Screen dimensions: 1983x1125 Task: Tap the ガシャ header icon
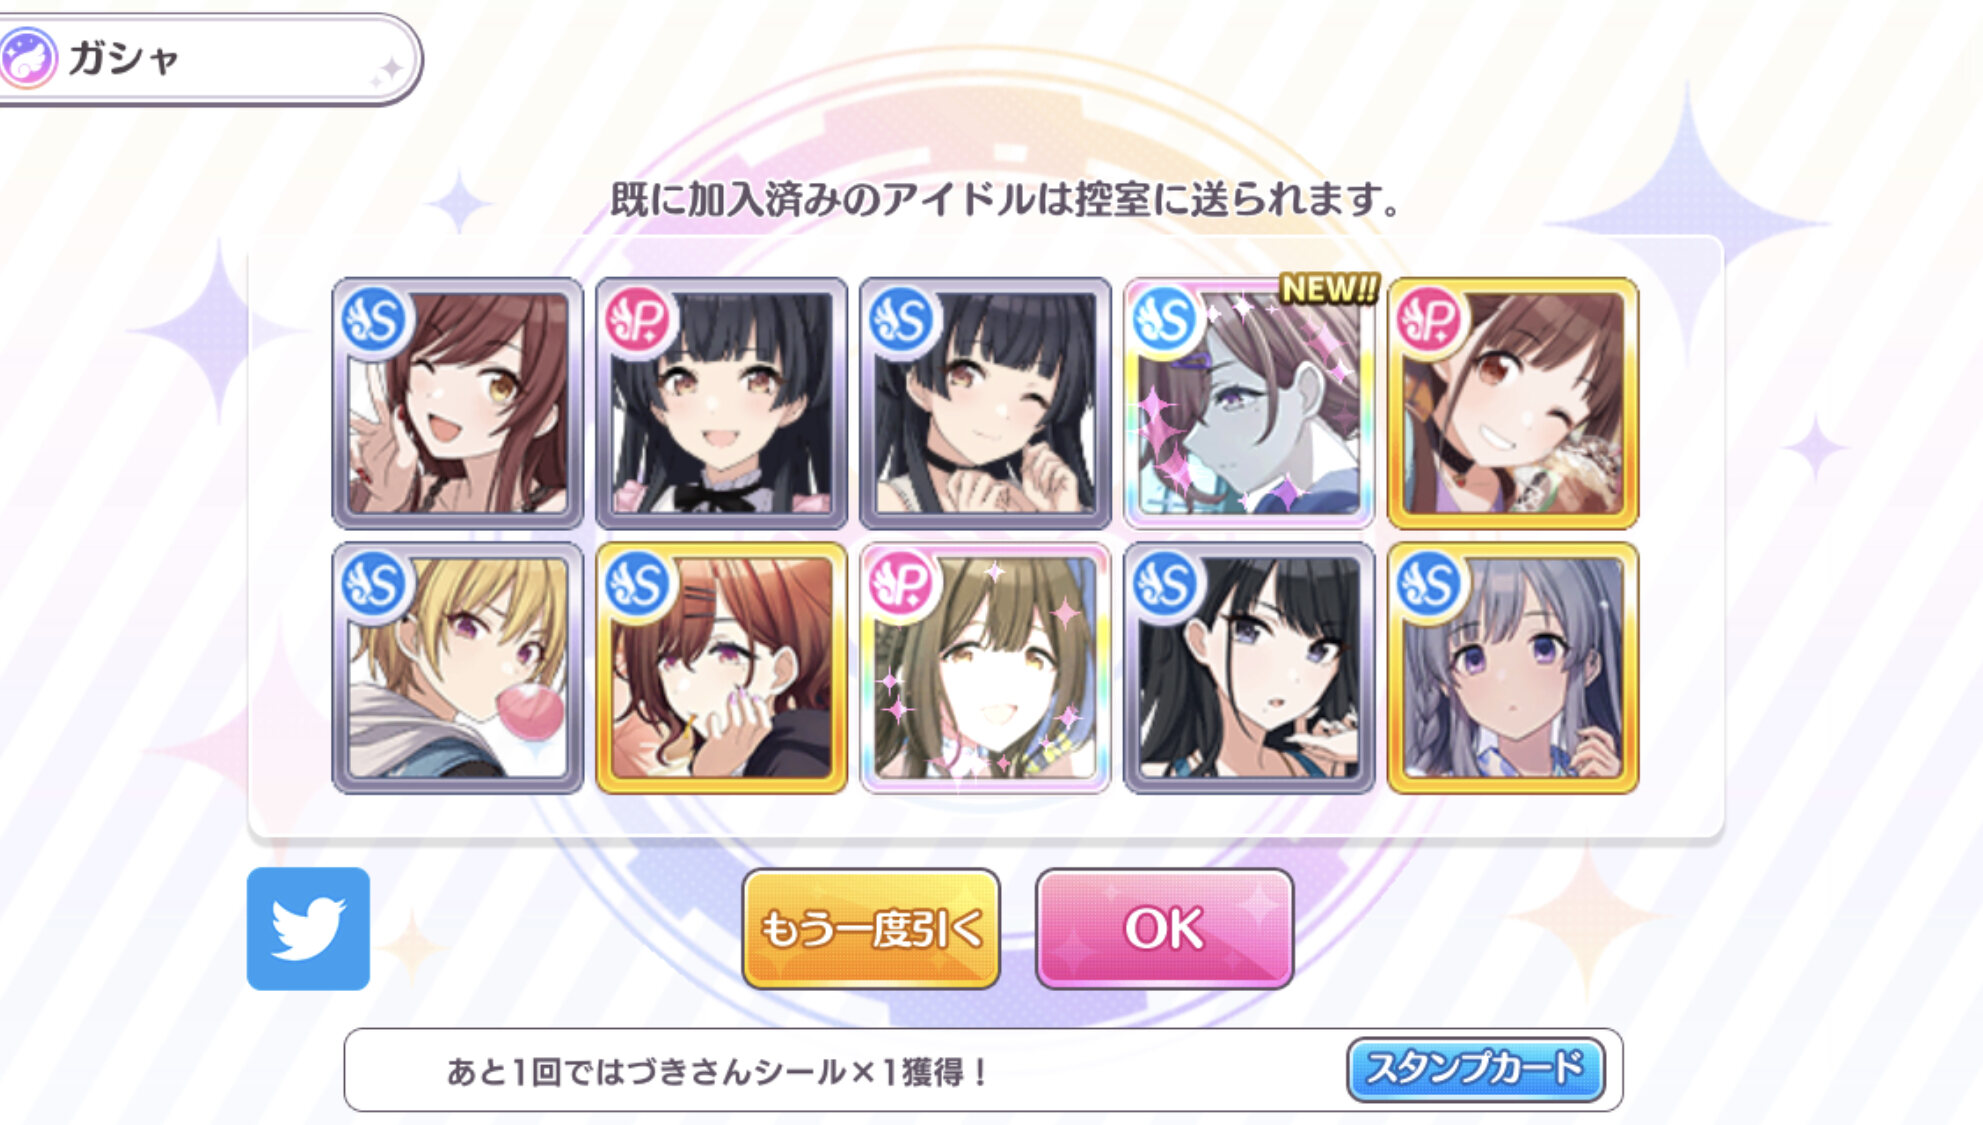tap(29, 58)
